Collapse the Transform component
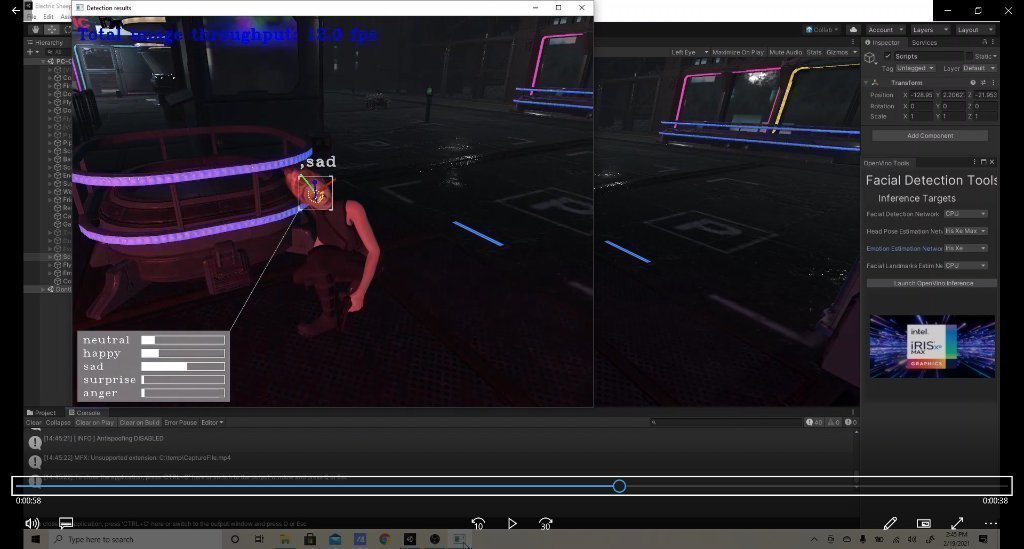The width and height of the screenshot is (1024, 549). click(866, 82)
